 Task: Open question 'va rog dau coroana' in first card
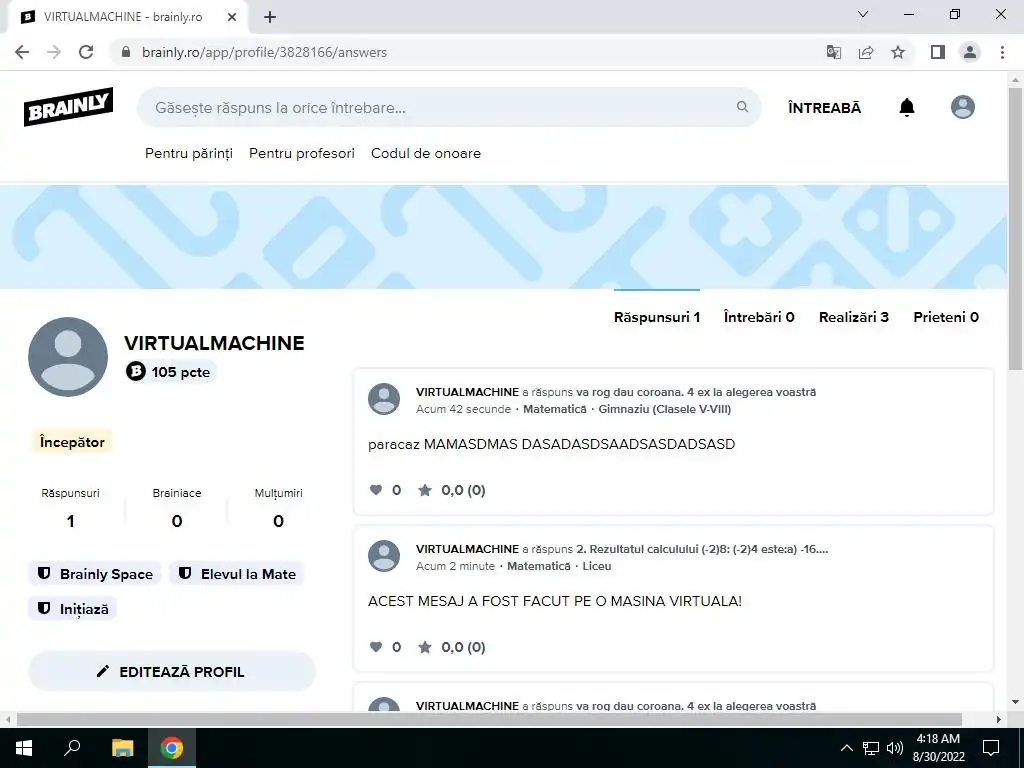(696, 392)
